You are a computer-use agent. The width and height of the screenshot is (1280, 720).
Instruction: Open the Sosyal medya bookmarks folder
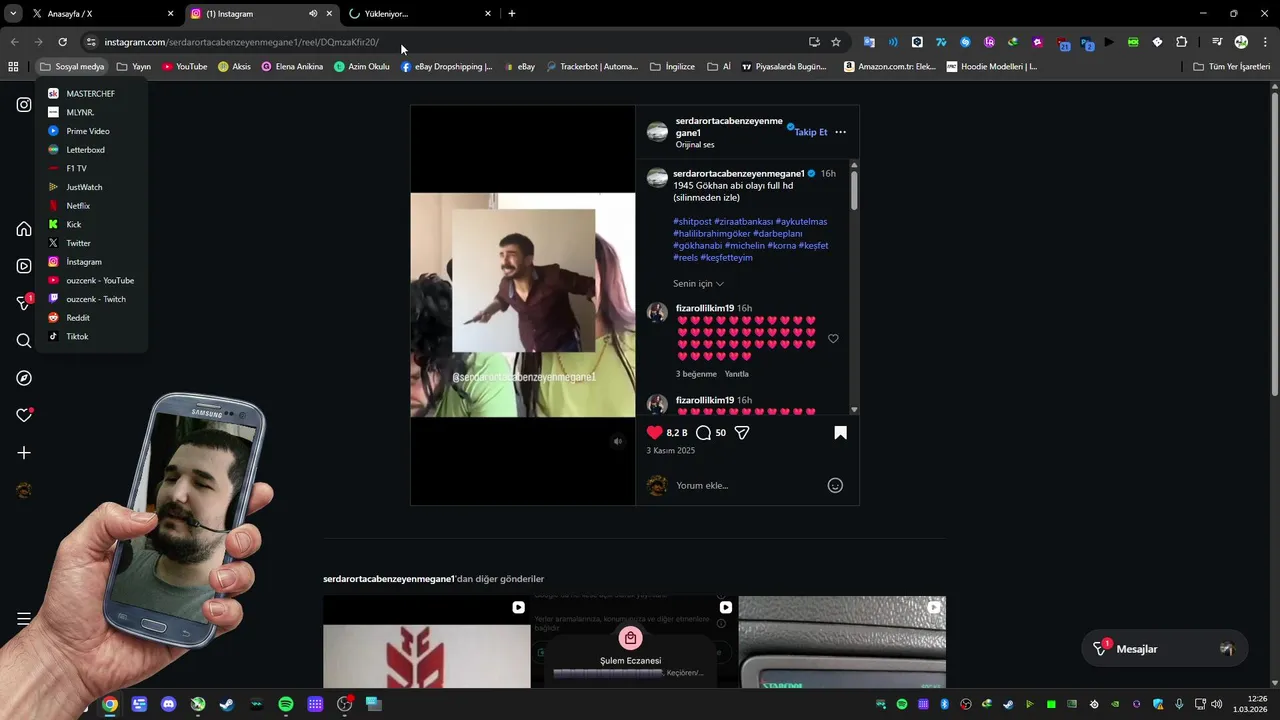72,67
